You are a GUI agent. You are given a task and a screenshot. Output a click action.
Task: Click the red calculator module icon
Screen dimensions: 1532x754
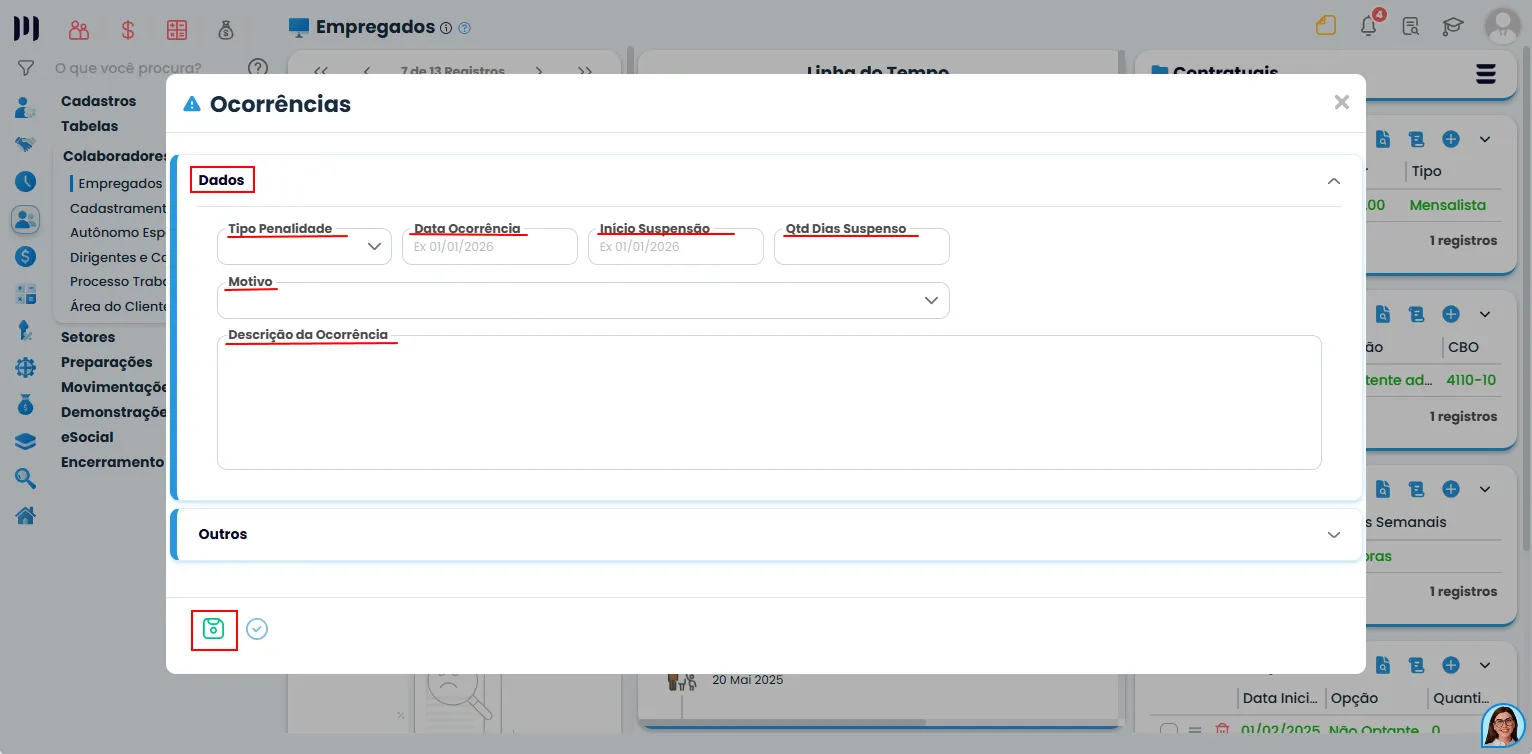[177, 29]
